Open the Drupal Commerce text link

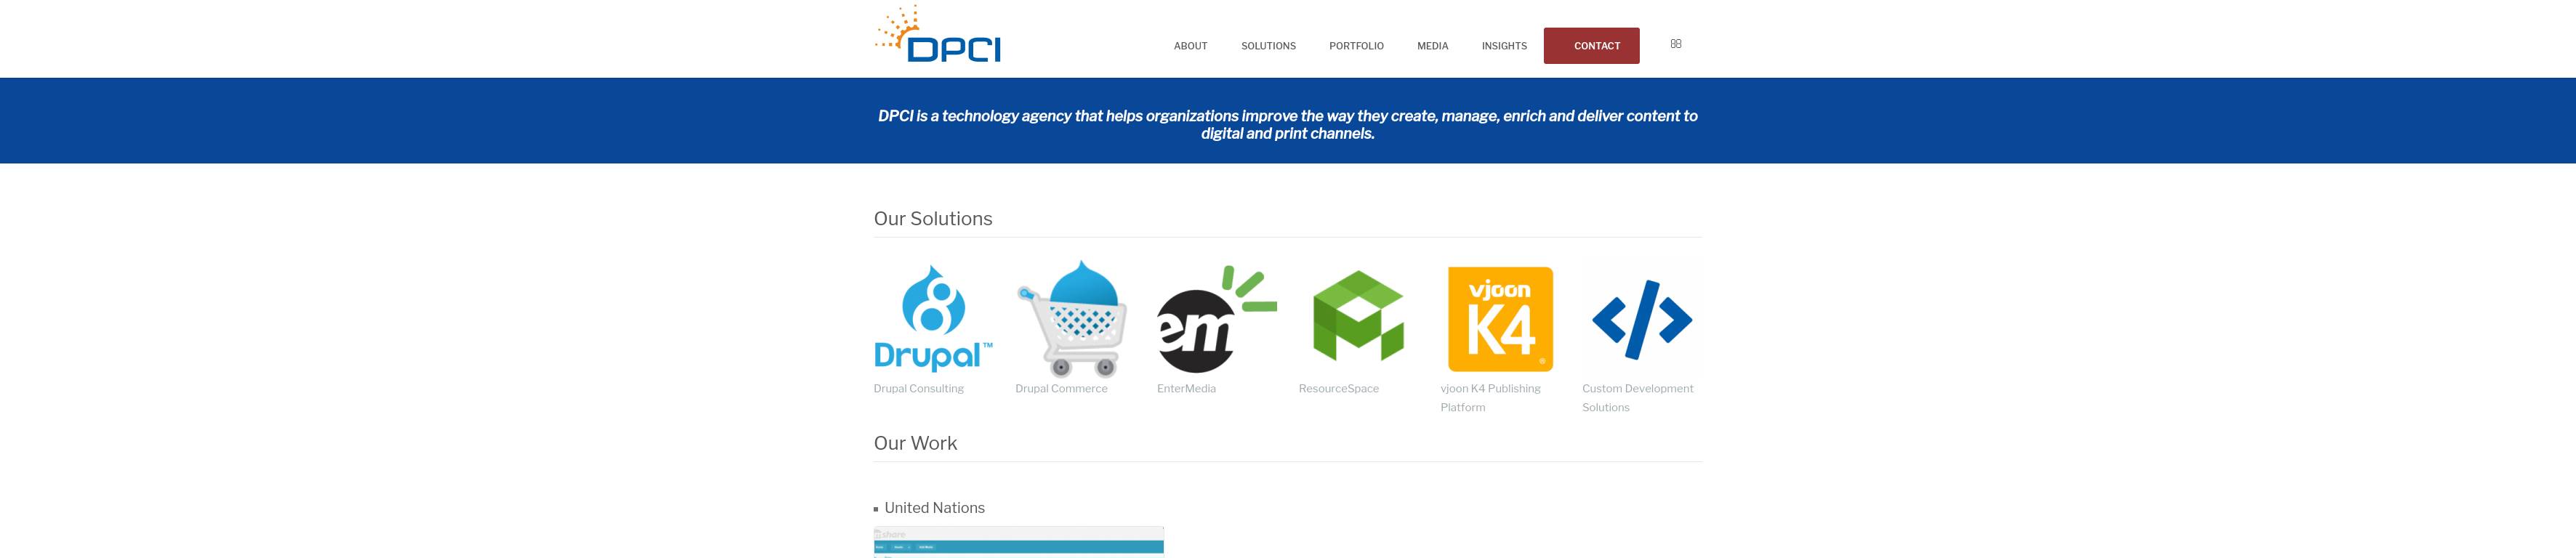[x=1061, y=389]
